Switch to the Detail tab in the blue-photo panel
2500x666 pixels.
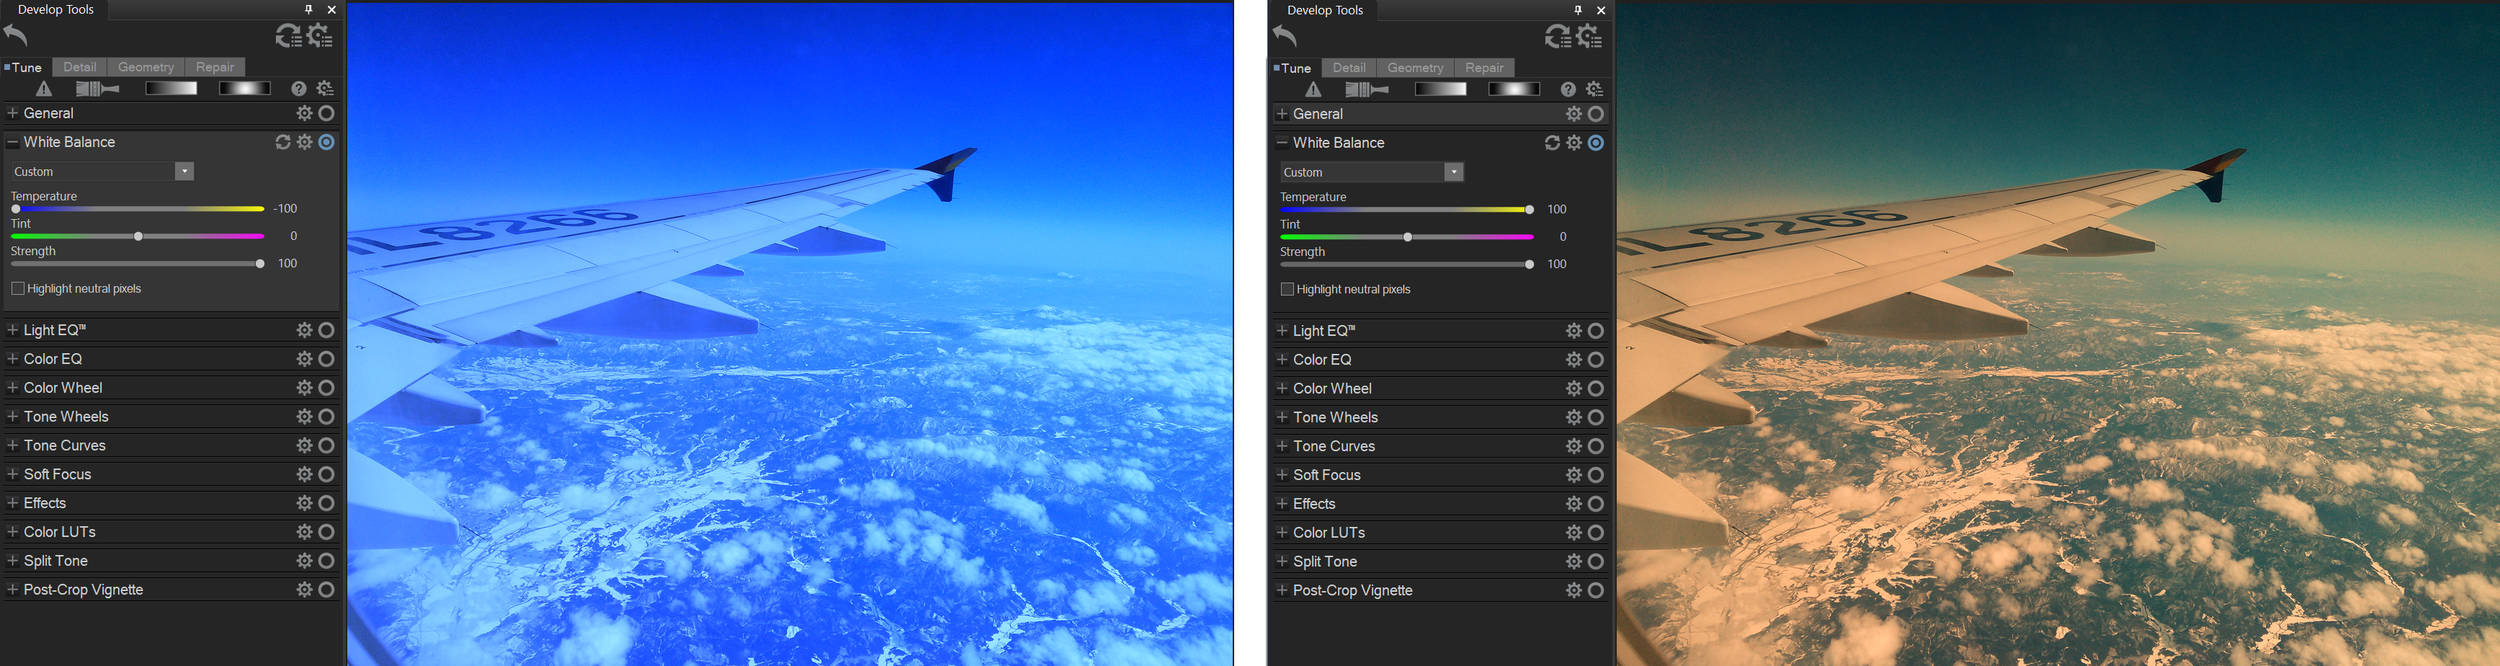80,67
